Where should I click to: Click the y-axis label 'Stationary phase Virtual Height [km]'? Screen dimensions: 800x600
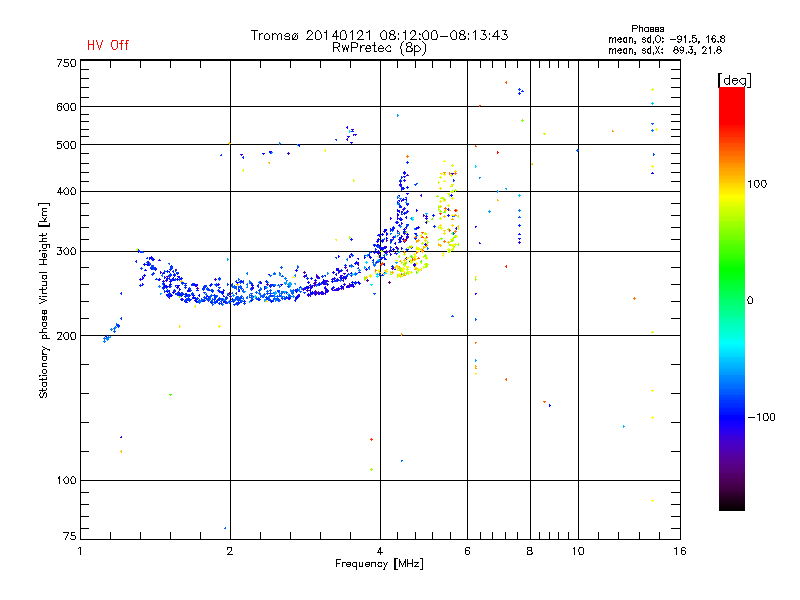[x=44, y=301]
